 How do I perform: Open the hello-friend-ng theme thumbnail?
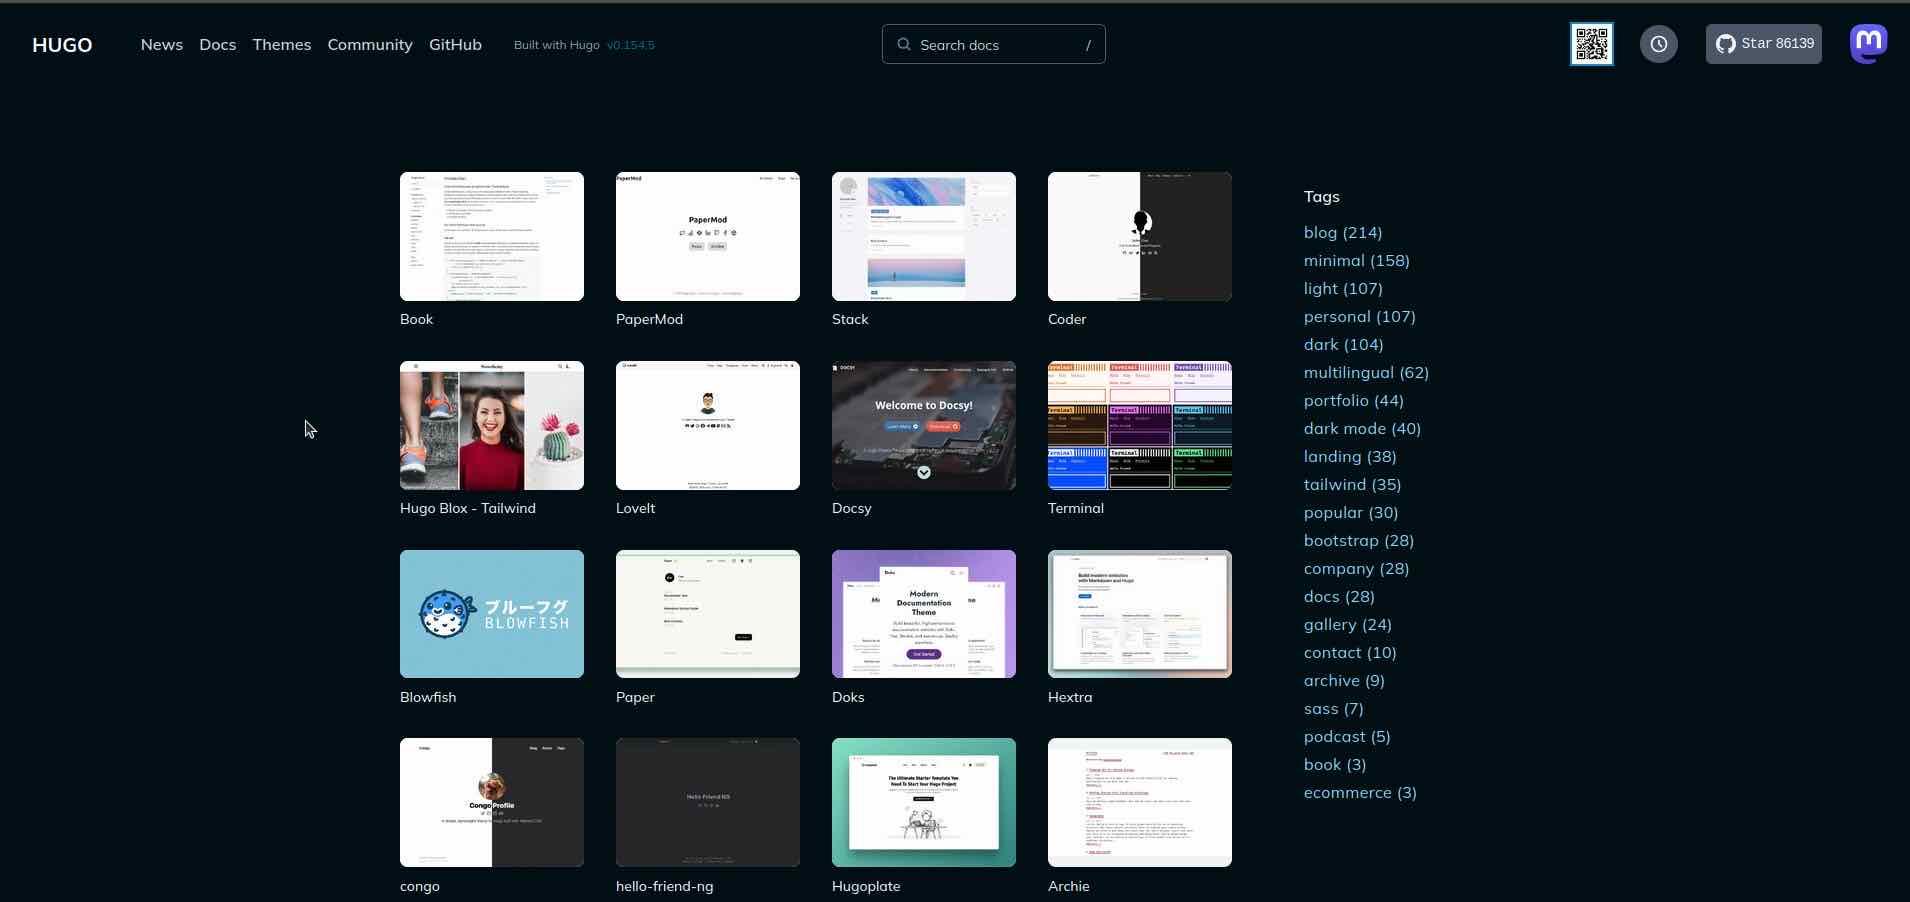pos(708,802)
